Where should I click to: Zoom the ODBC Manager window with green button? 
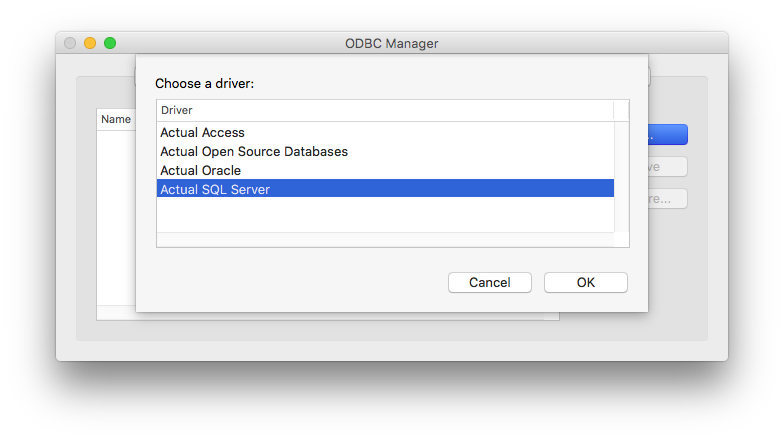pyautogui.click(x=110, y=43)
